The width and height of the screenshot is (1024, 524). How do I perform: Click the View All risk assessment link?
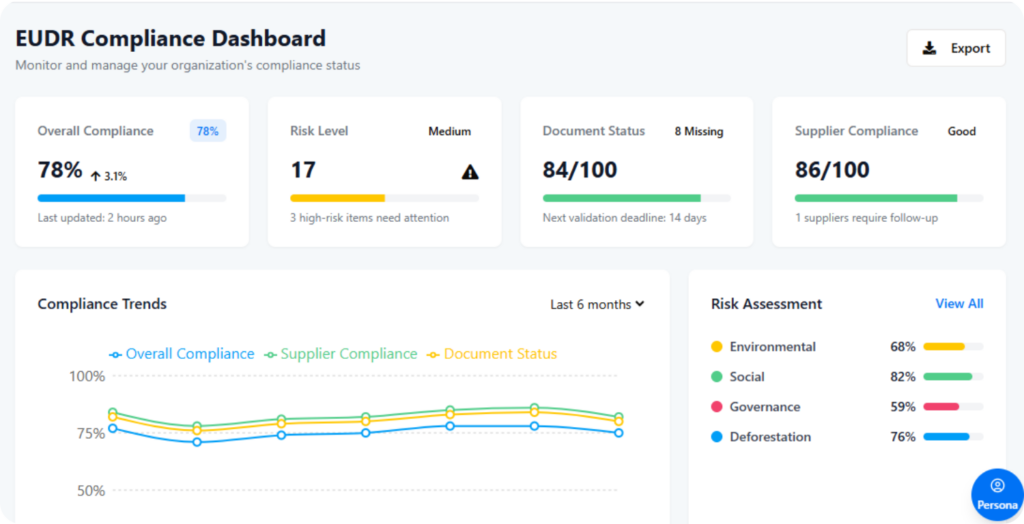959,303
